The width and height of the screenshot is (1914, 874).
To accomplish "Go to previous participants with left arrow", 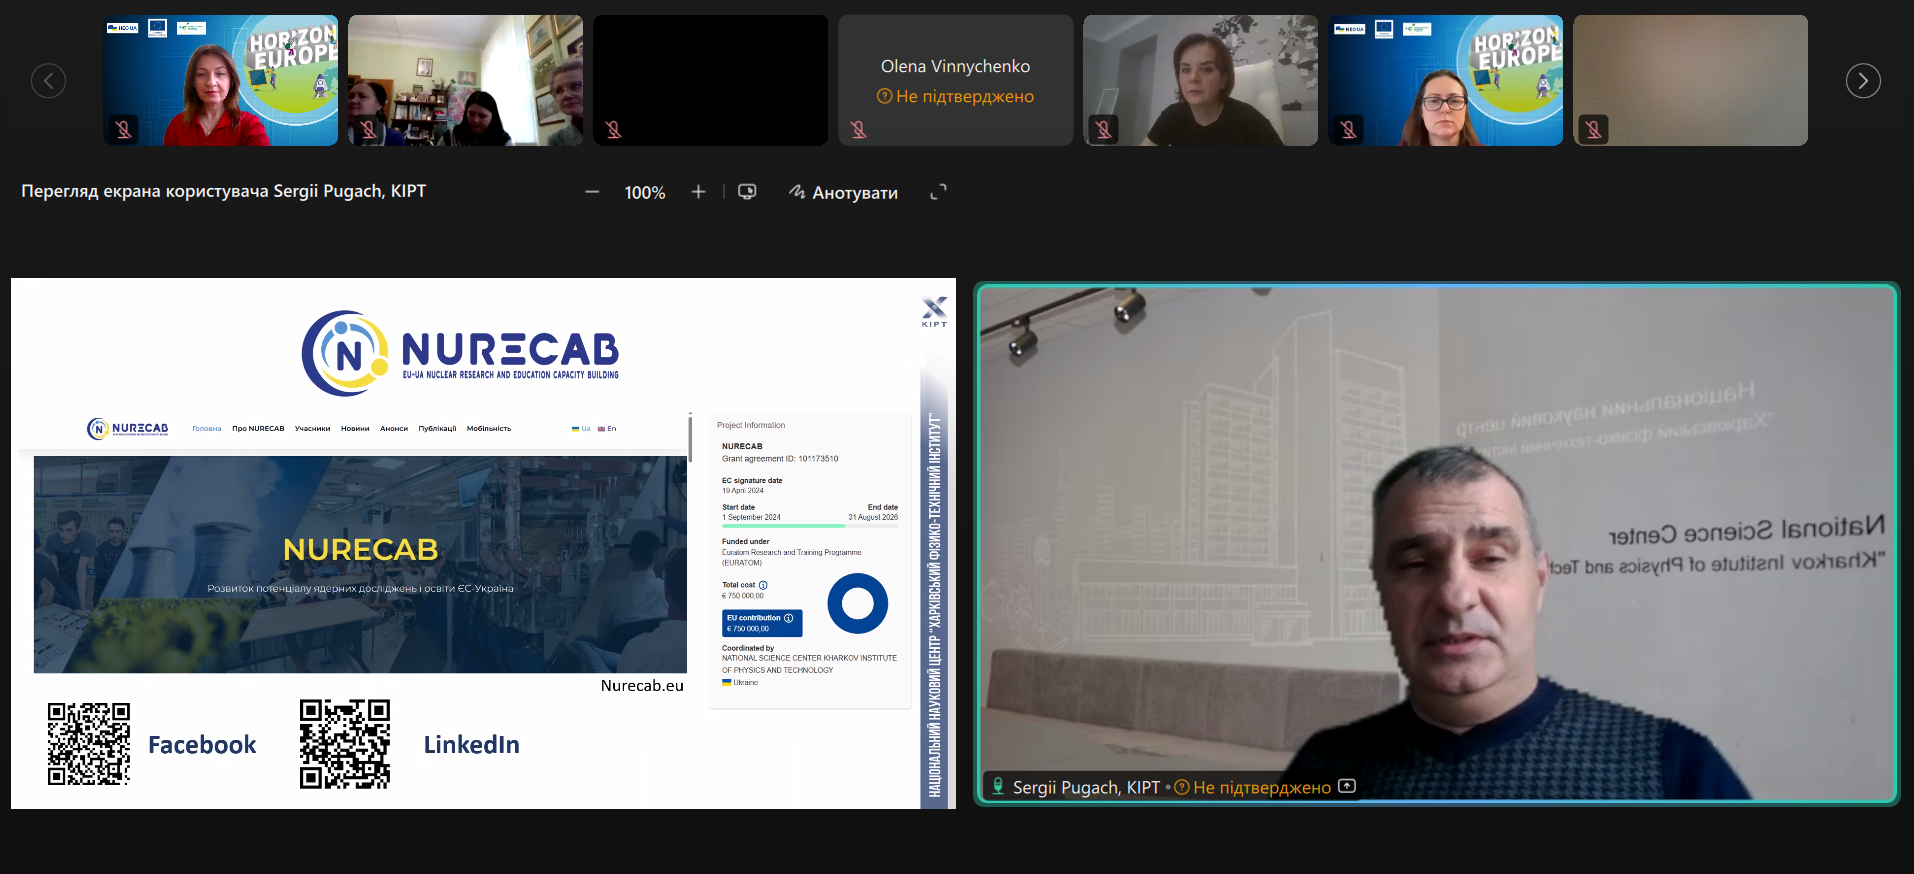I will coord(48,81).
